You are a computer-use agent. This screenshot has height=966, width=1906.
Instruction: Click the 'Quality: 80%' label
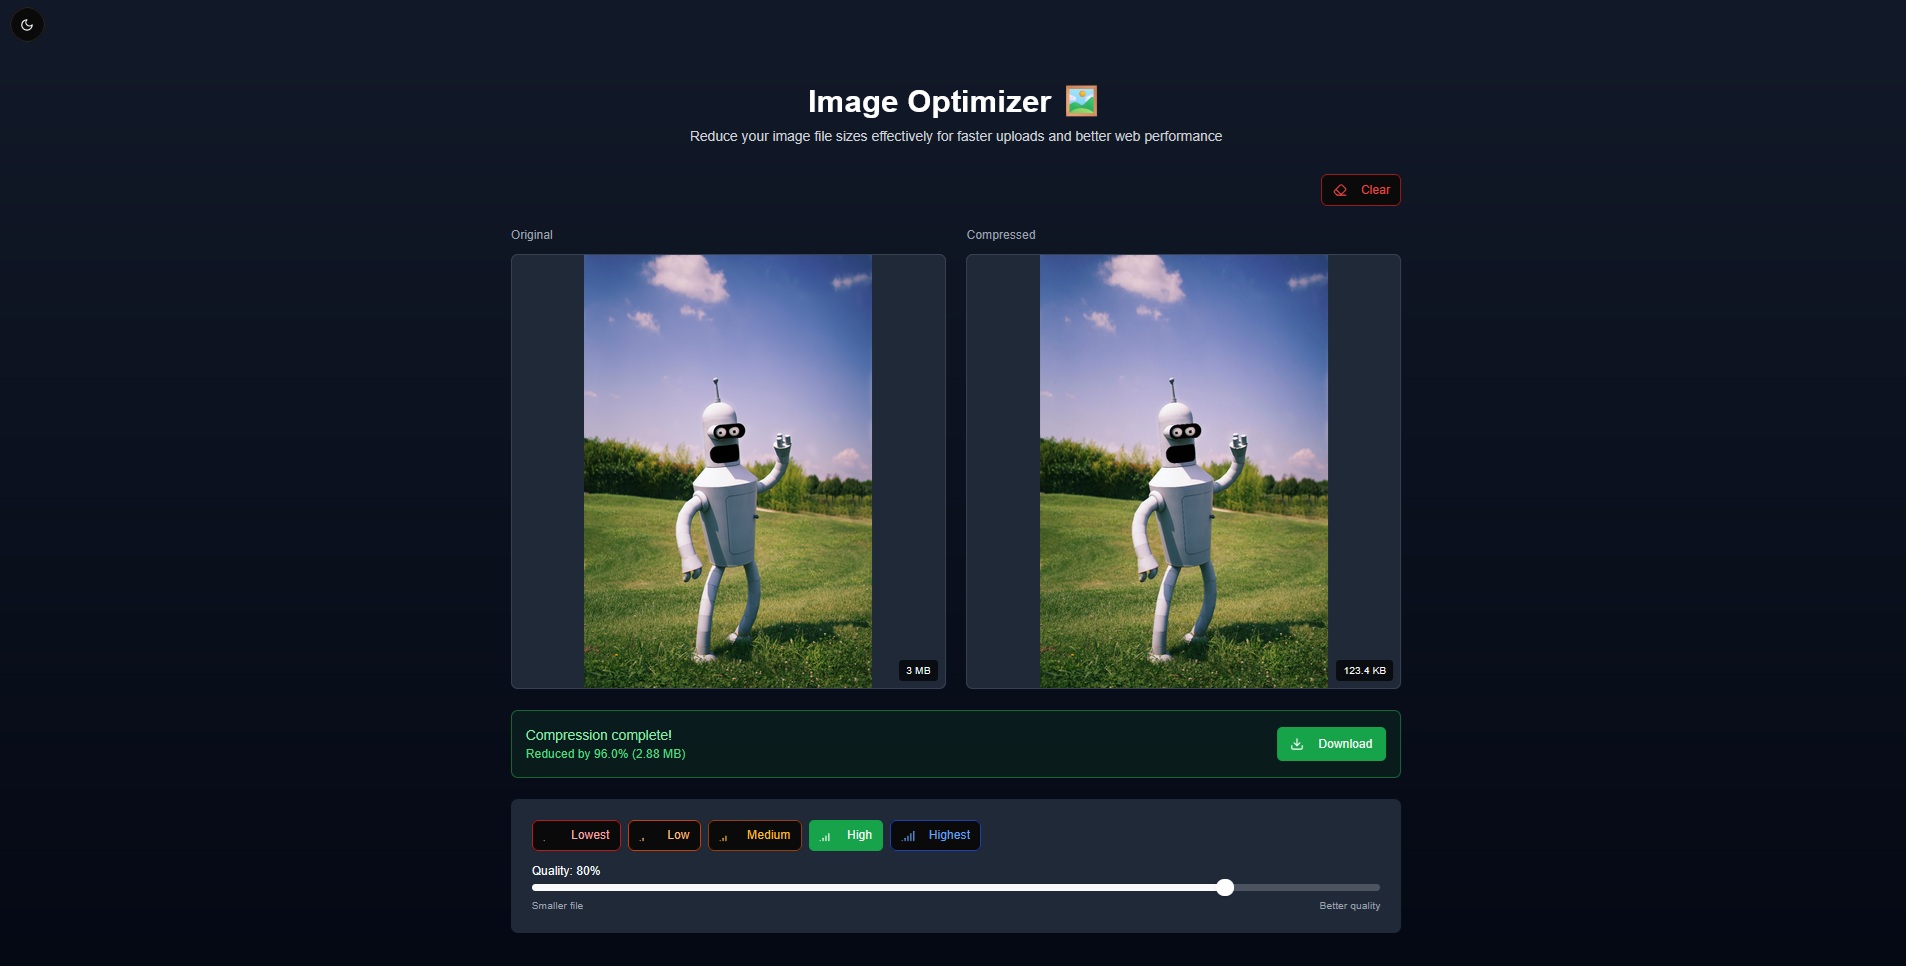[566, 871]
